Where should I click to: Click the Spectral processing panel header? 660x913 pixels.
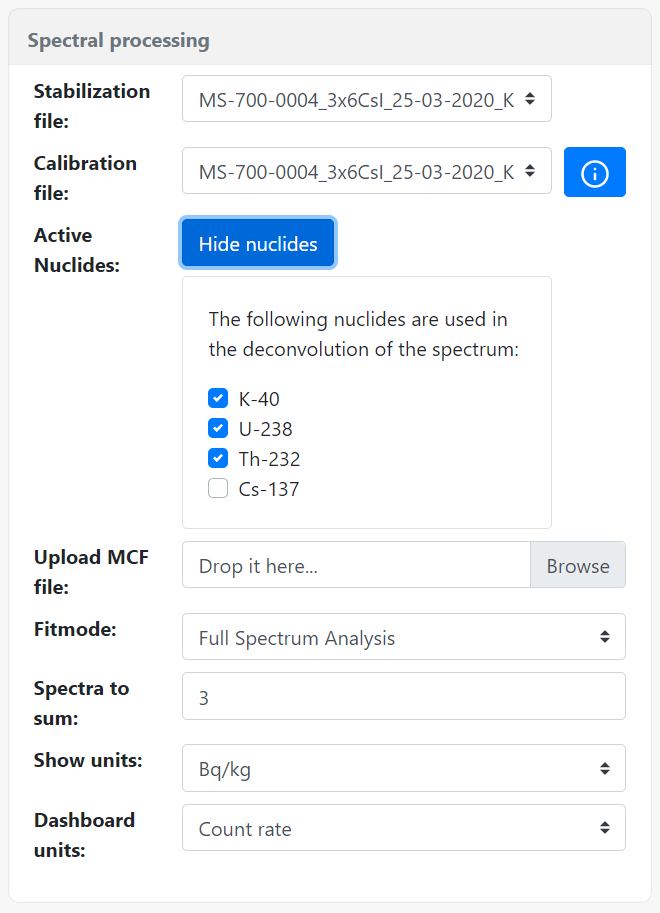118,41
